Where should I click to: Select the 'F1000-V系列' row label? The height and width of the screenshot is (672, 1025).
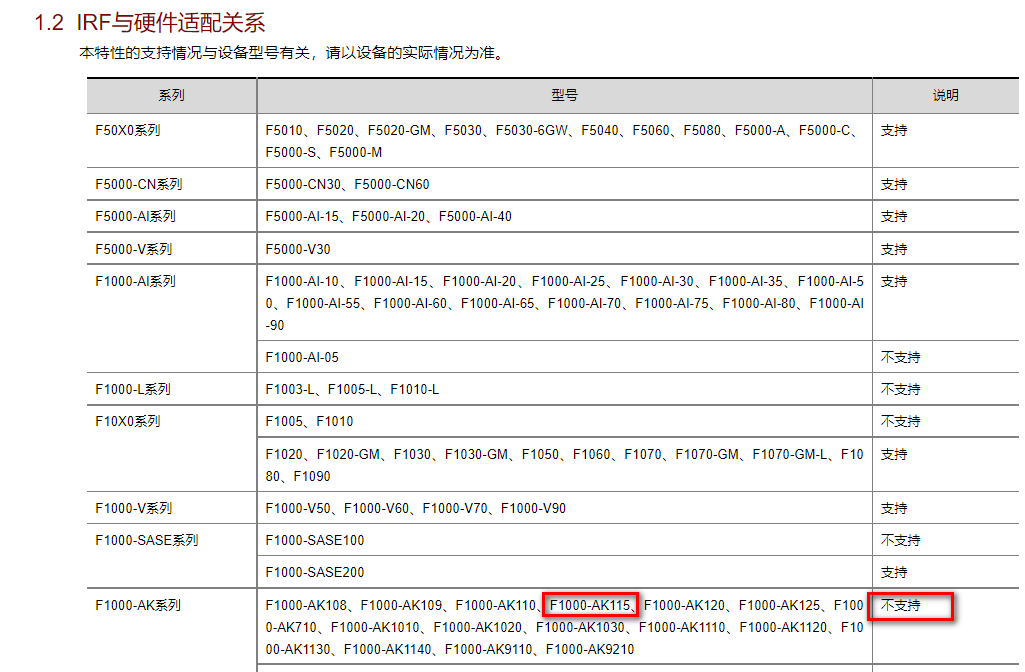[x=133, y=508]
